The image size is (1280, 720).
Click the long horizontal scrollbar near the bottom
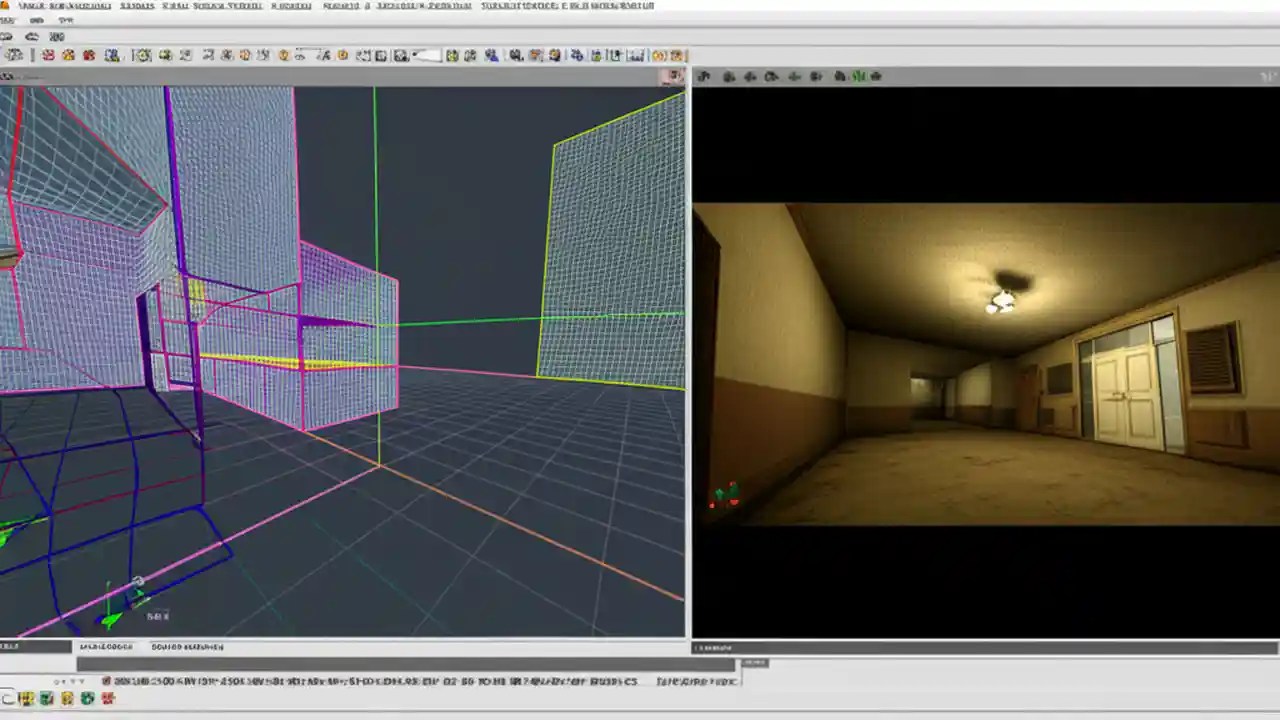click(400, 664)
